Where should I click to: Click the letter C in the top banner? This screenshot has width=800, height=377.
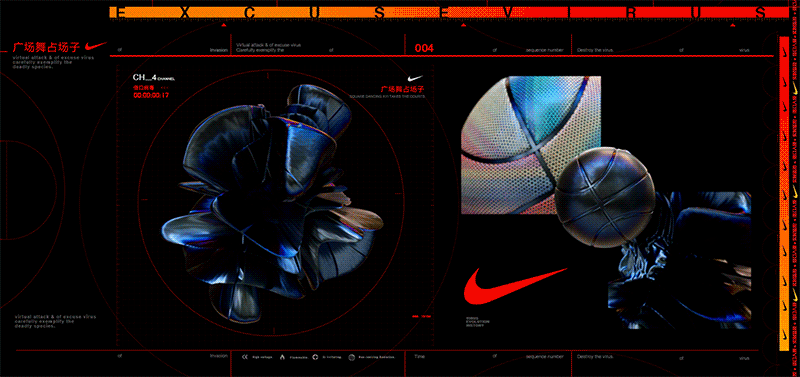pos(249,13)
